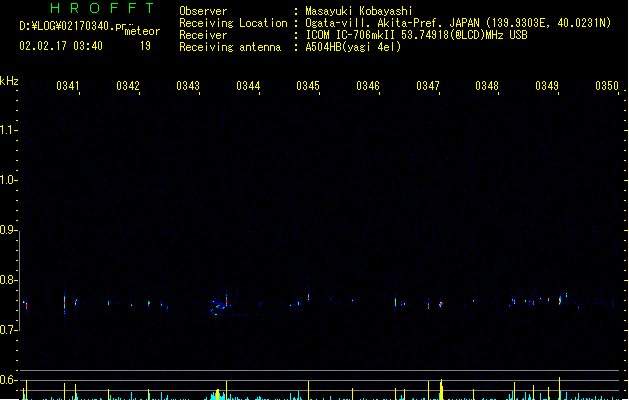Click the 0345 time marker
The height and width of the screenshot is (400, 629).
(308, 86)
